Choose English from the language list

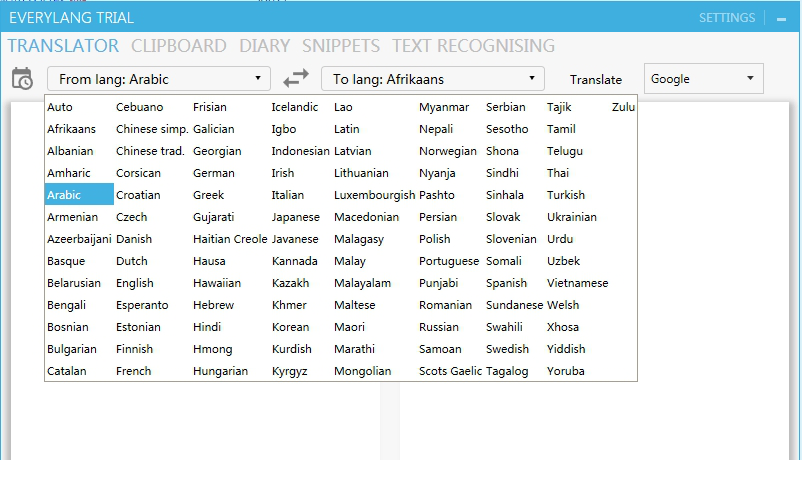(135, 283)
